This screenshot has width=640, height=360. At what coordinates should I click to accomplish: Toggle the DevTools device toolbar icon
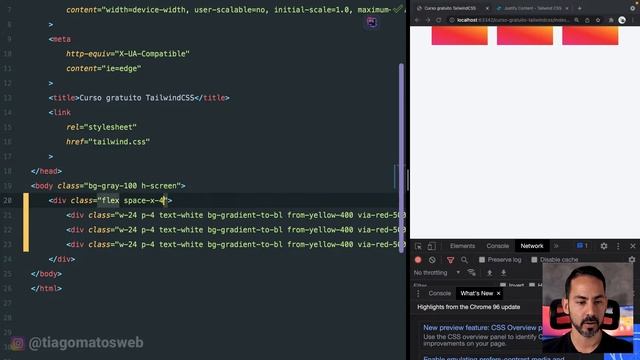coord(431,246)
